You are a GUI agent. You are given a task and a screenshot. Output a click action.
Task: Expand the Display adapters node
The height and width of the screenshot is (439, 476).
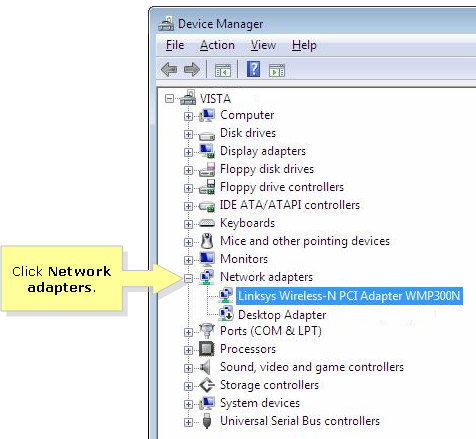188,152
